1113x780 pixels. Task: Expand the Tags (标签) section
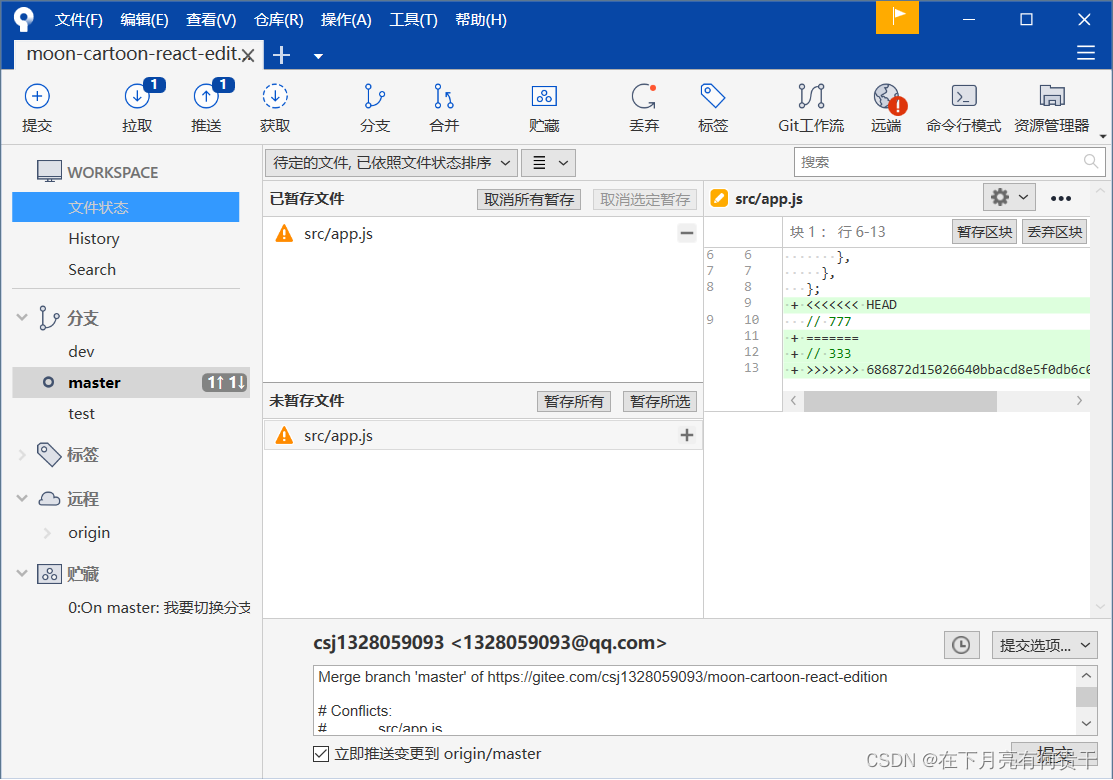[22, 455]
